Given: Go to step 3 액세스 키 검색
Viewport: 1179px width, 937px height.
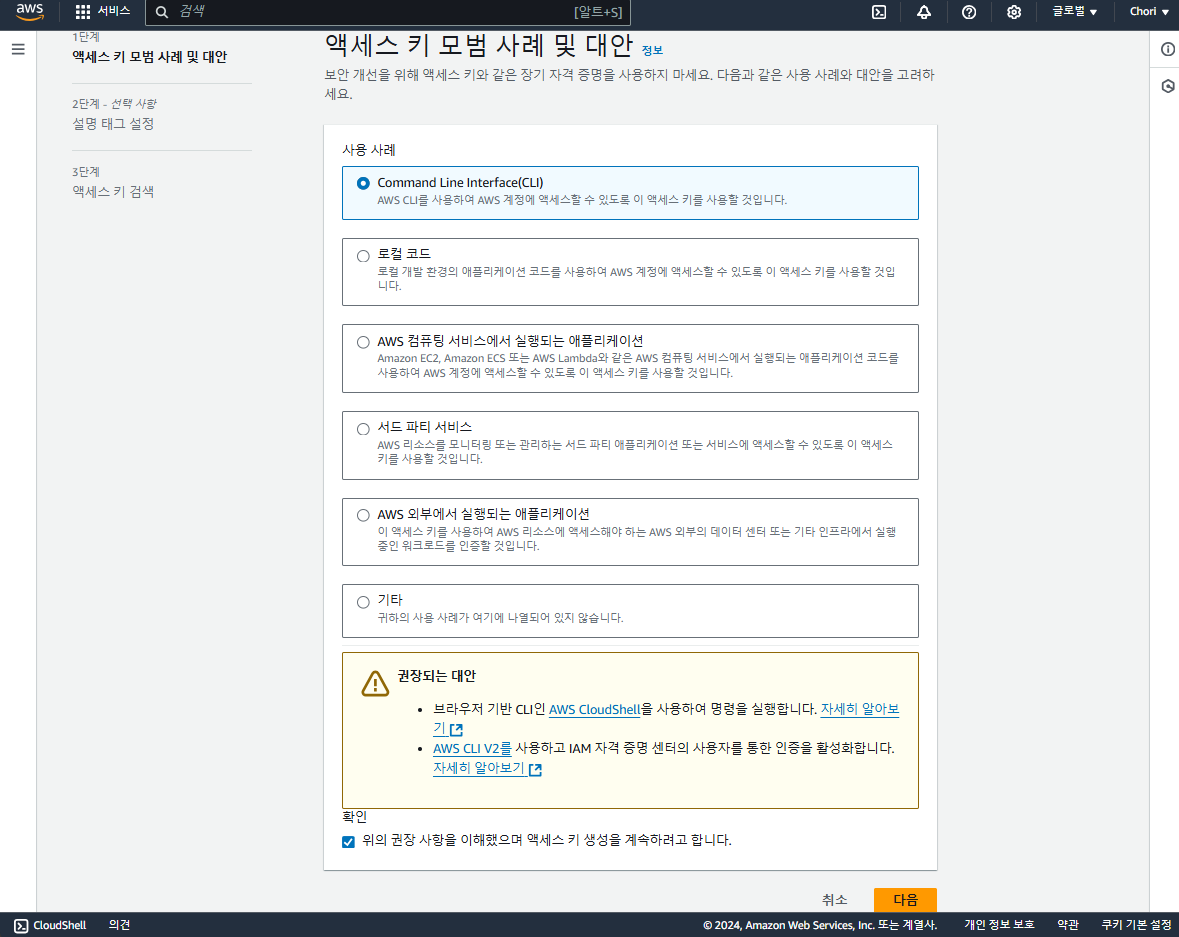Looking at the screenshot, I should (113, 192).
